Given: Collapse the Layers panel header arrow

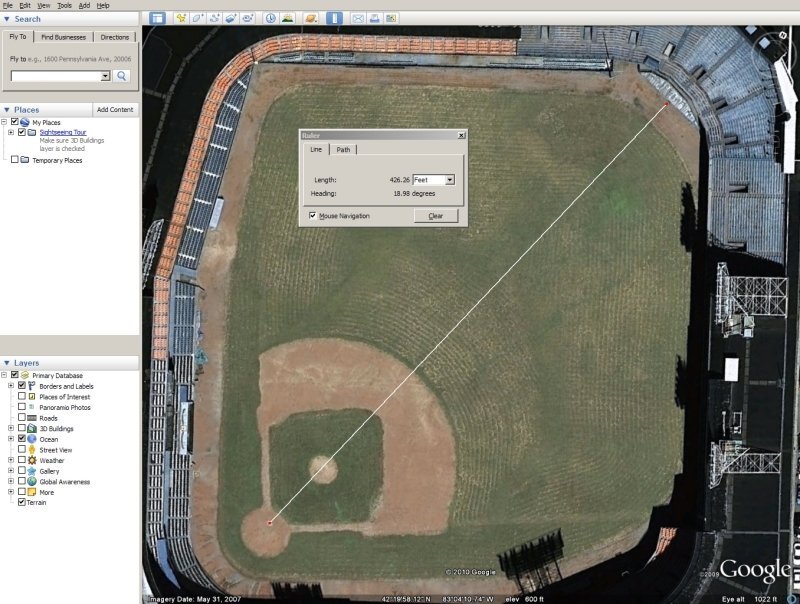Looking at the screenshot, I should [x=7, y=363].
